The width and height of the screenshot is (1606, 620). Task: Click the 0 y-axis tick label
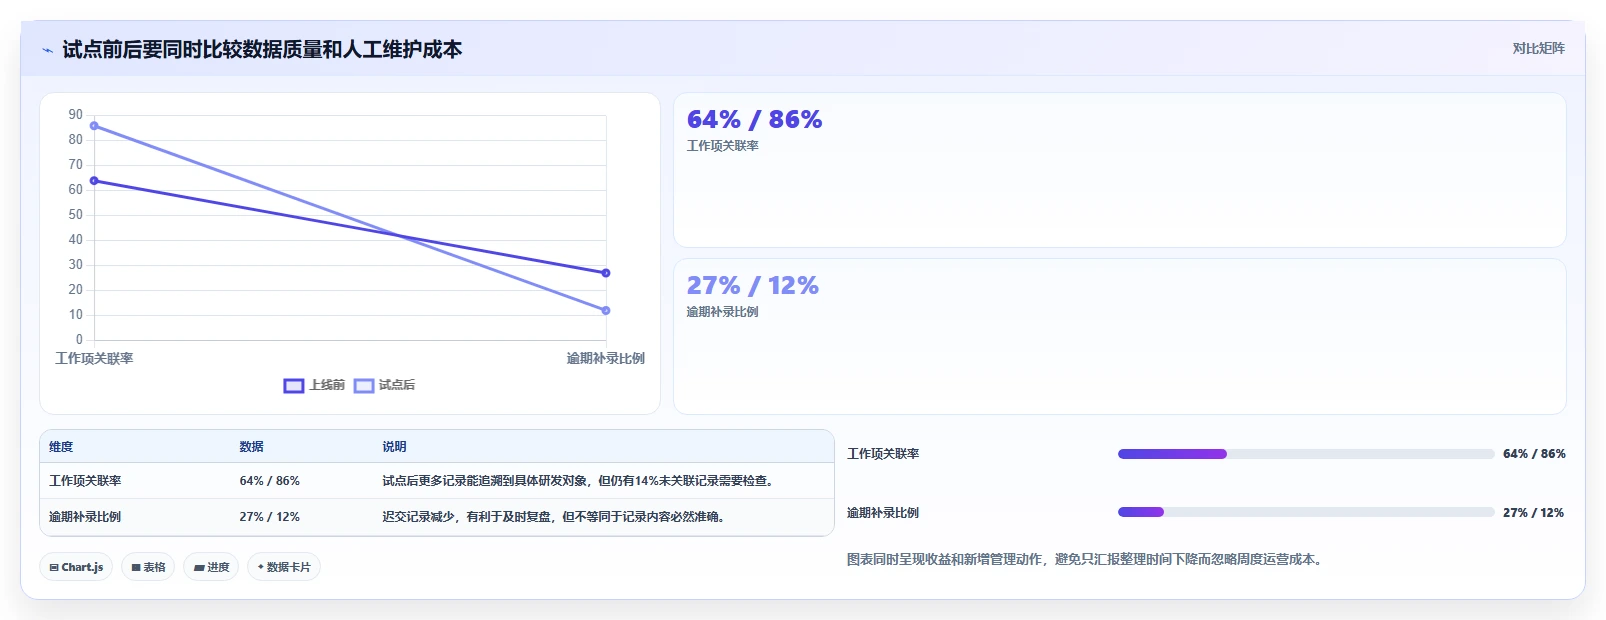pos(79,340)
